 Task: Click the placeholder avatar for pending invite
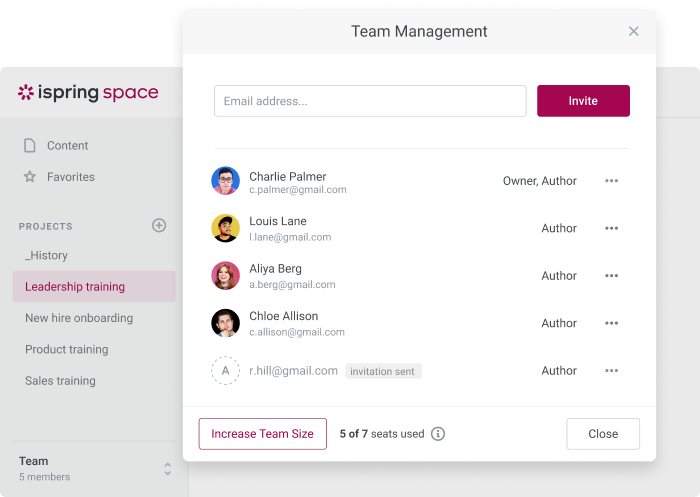[225, 371]
